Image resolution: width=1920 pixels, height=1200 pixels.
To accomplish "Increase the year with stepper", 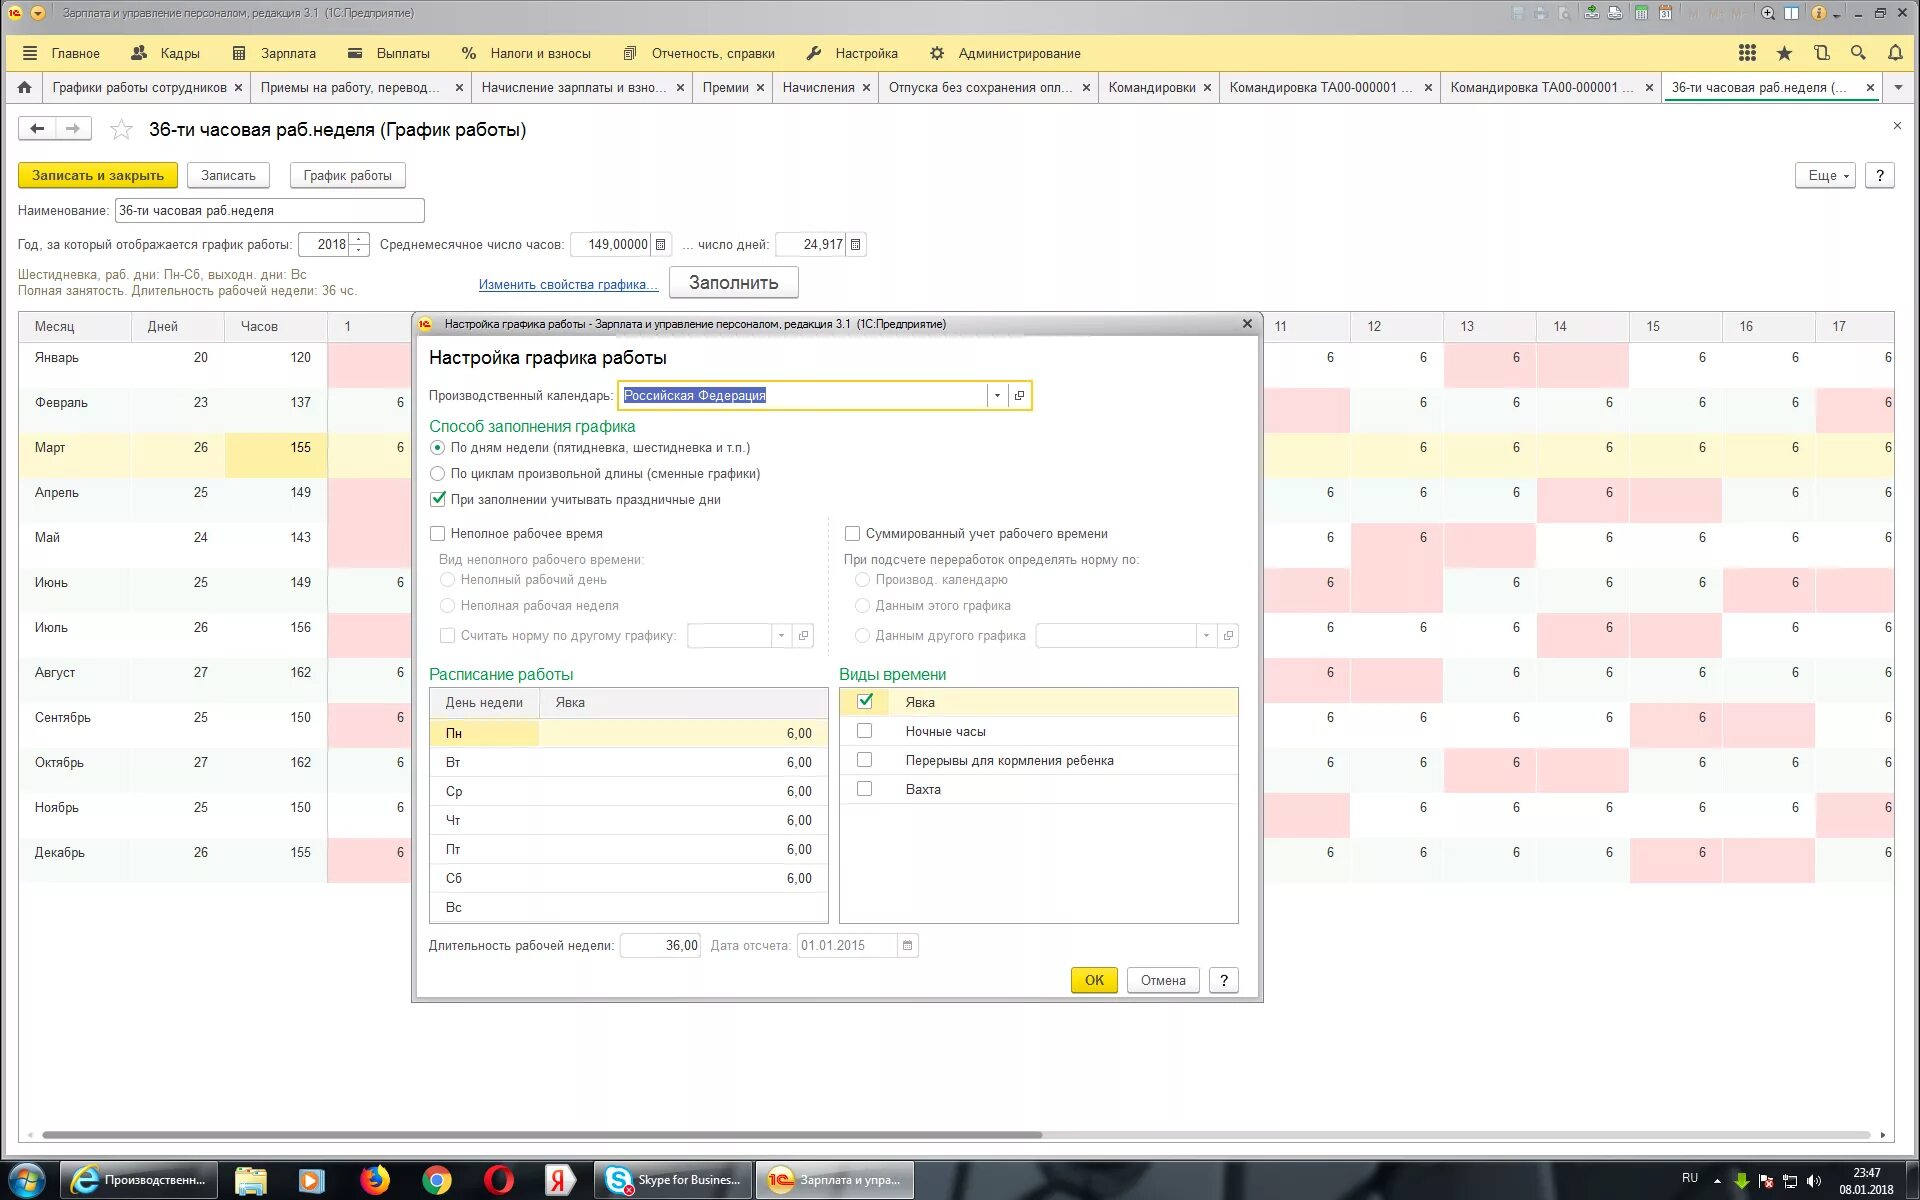I will 359,239.
